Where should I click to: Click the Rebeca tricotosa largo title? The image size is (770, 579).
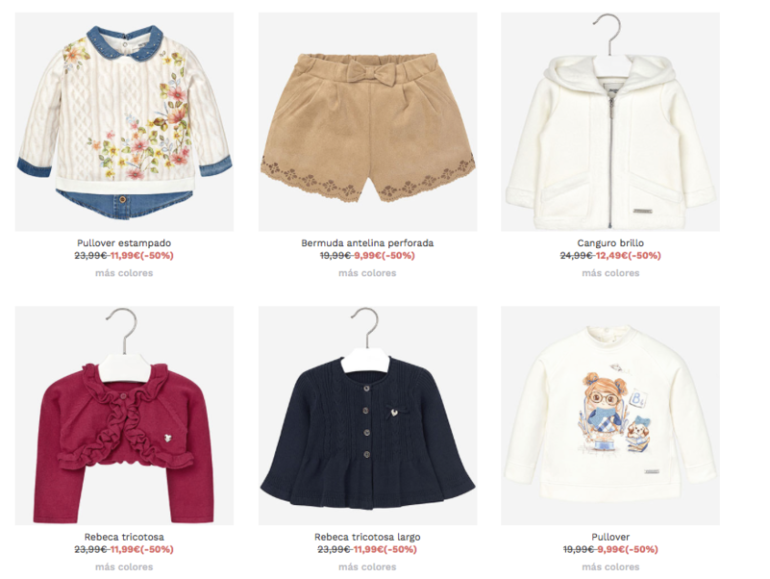click(x=367, y=537)
